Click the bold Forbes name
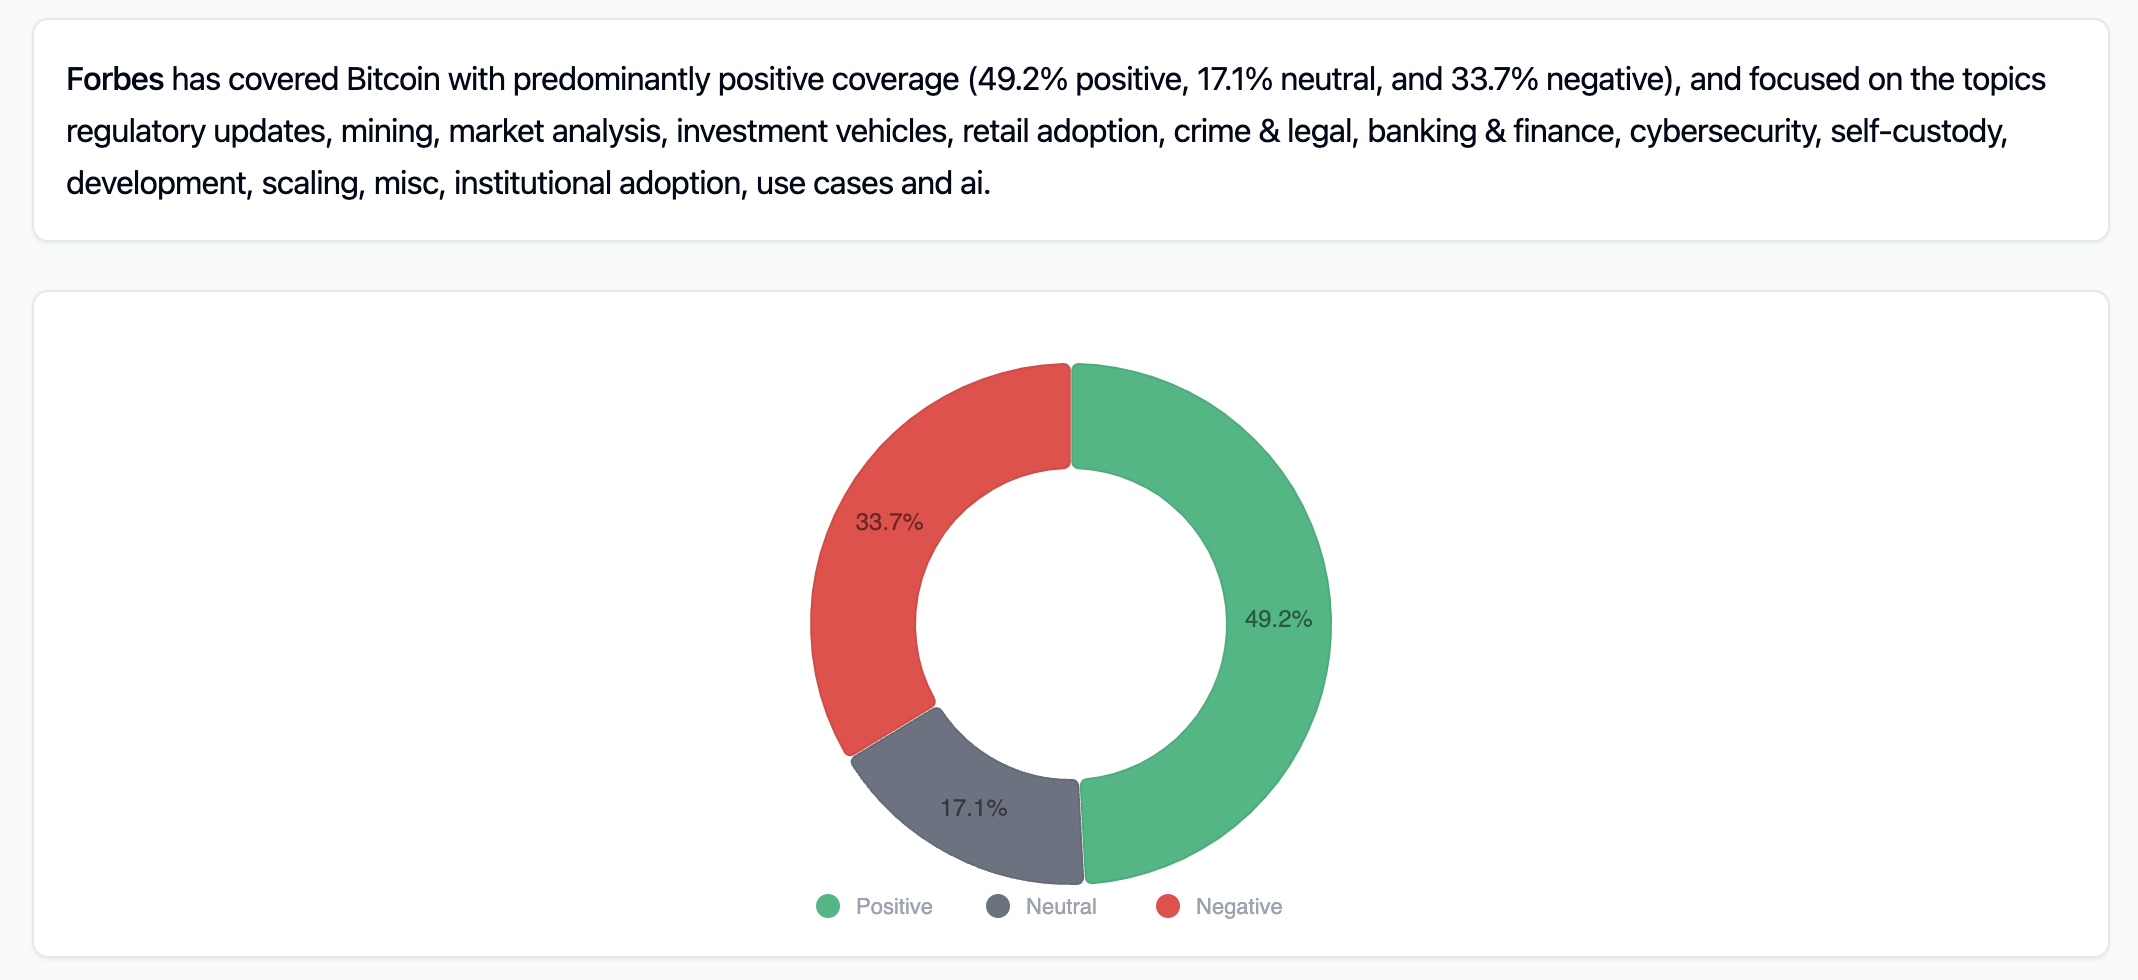The image size is (2138, 980). point(115,79)
